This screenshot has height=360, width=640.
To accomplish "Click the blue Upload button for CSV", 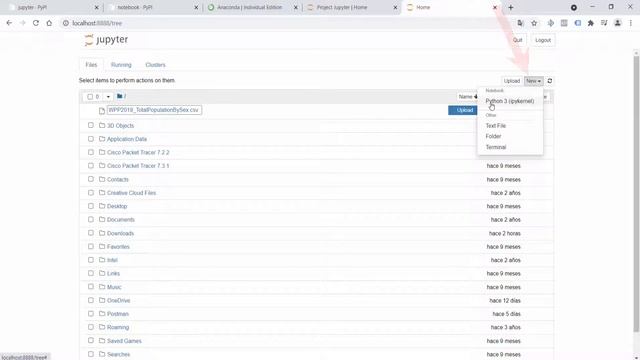I will [464, 110].
